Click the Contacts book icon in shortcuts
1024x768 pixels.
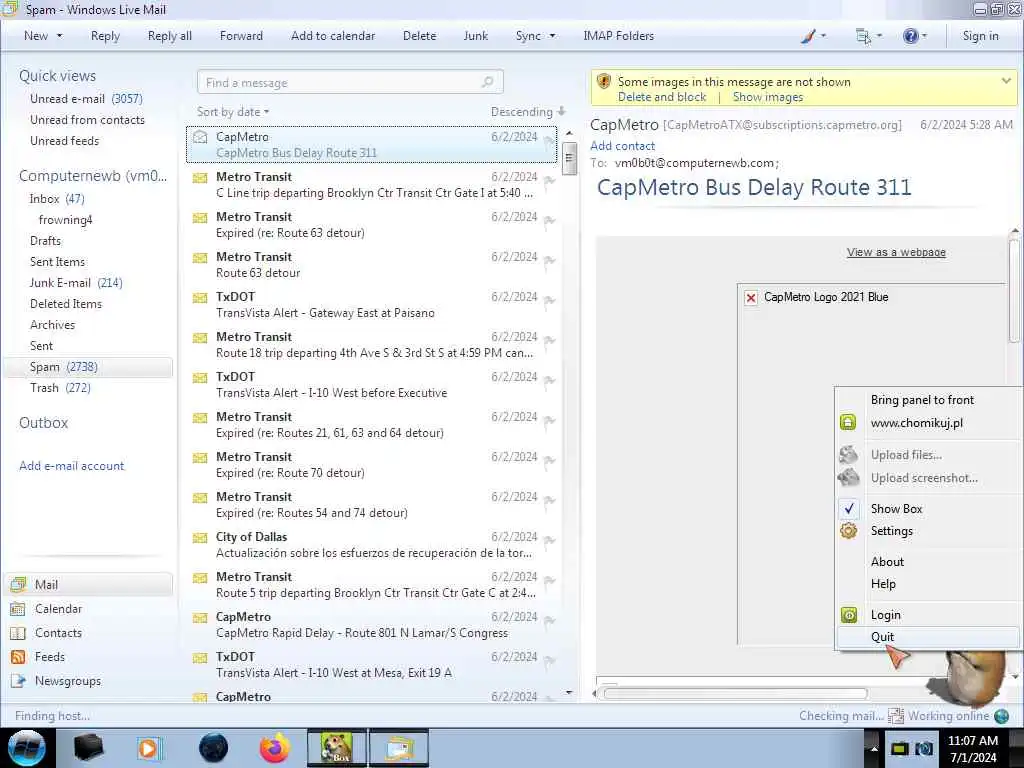18,633
